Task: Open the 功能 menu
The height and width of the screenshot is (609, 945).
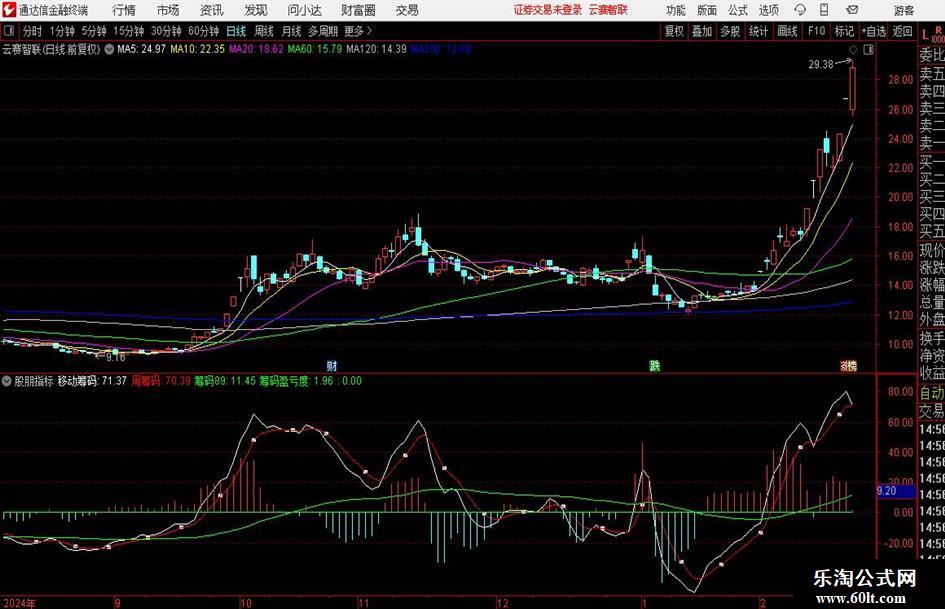Action: [676, 10]
